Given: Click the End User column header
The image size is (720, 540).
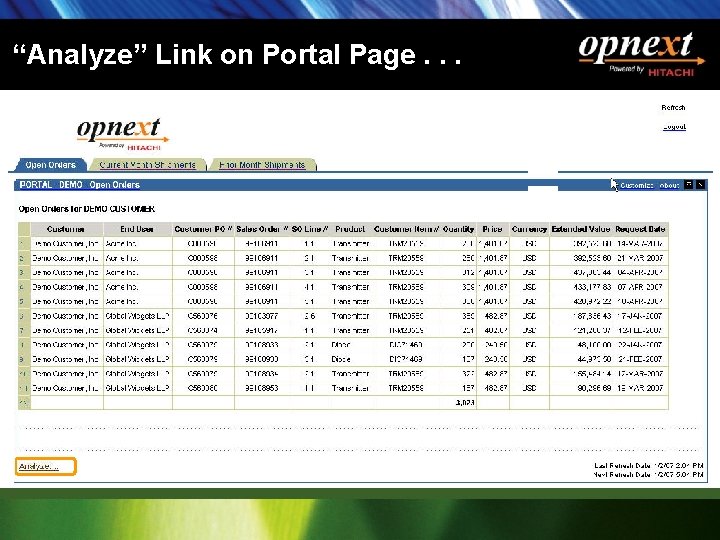Looking at the screenshot, I should click(x=137, y=229).
